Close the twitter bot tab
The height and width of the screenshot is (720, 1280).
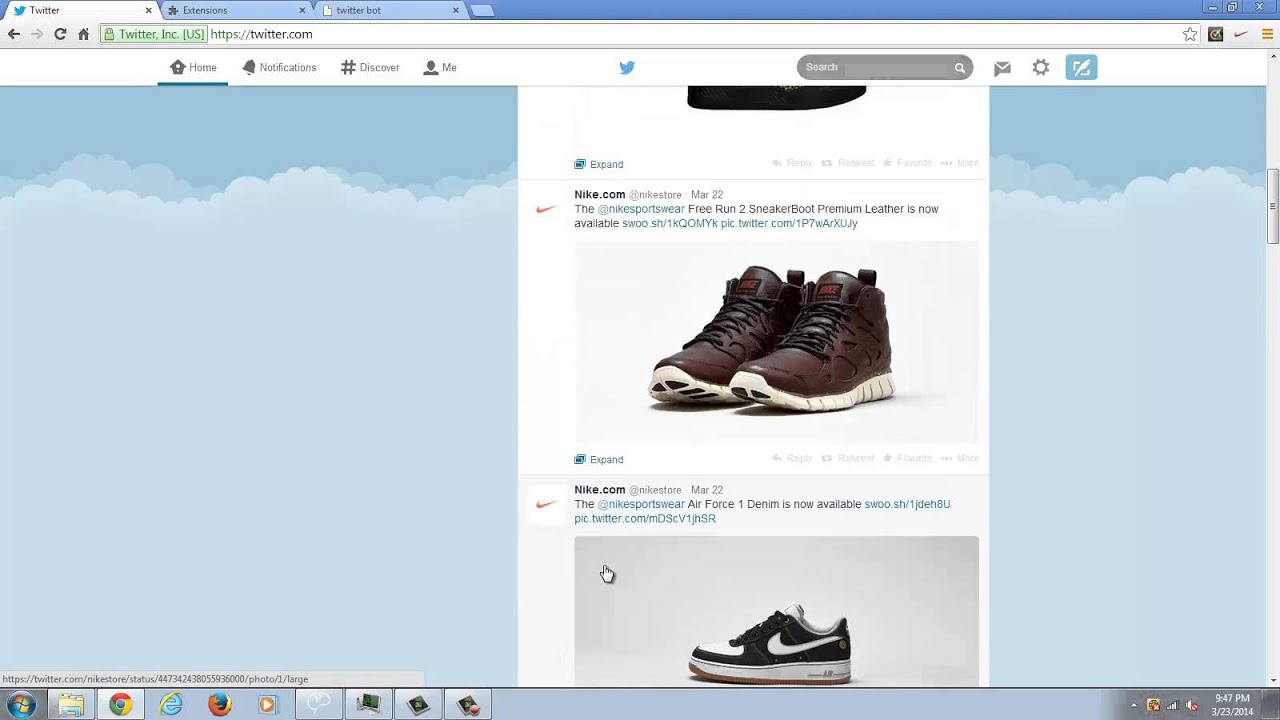click(x=456, y=10)
